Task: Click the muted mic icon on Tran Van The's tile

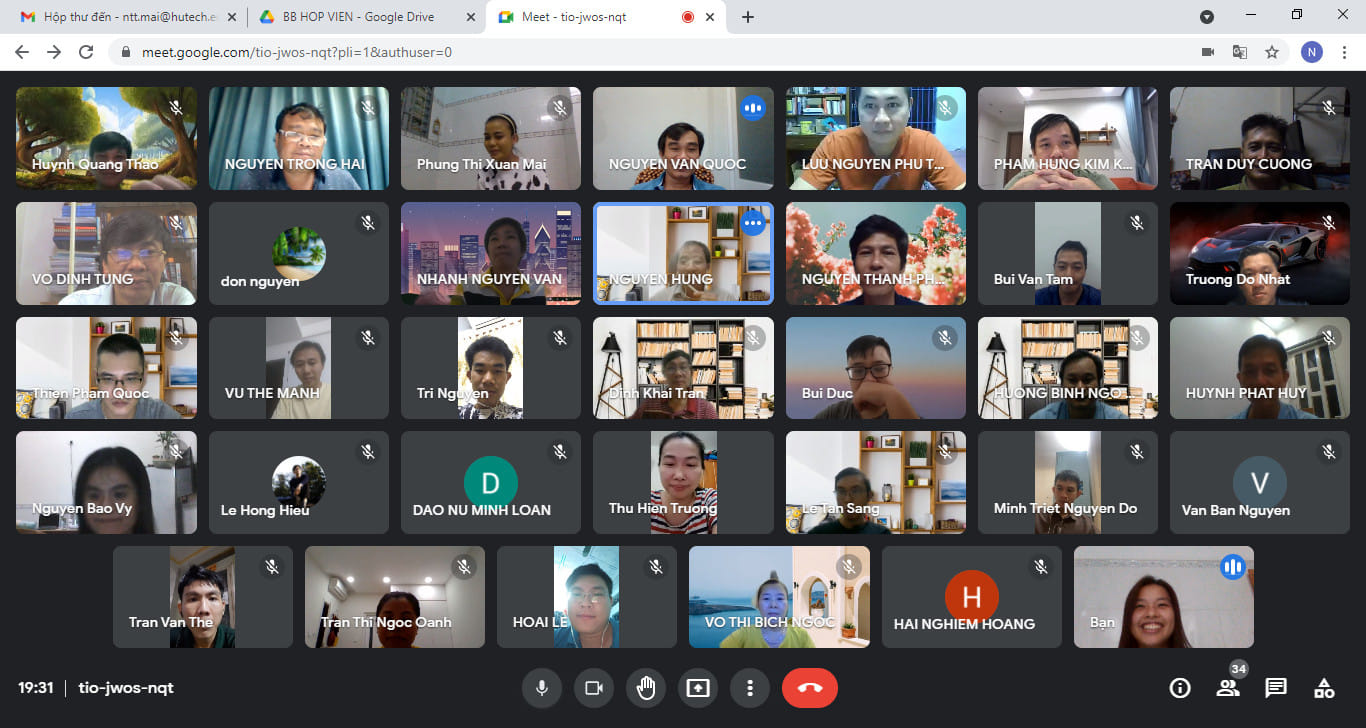Action: (x=272, y=567)
